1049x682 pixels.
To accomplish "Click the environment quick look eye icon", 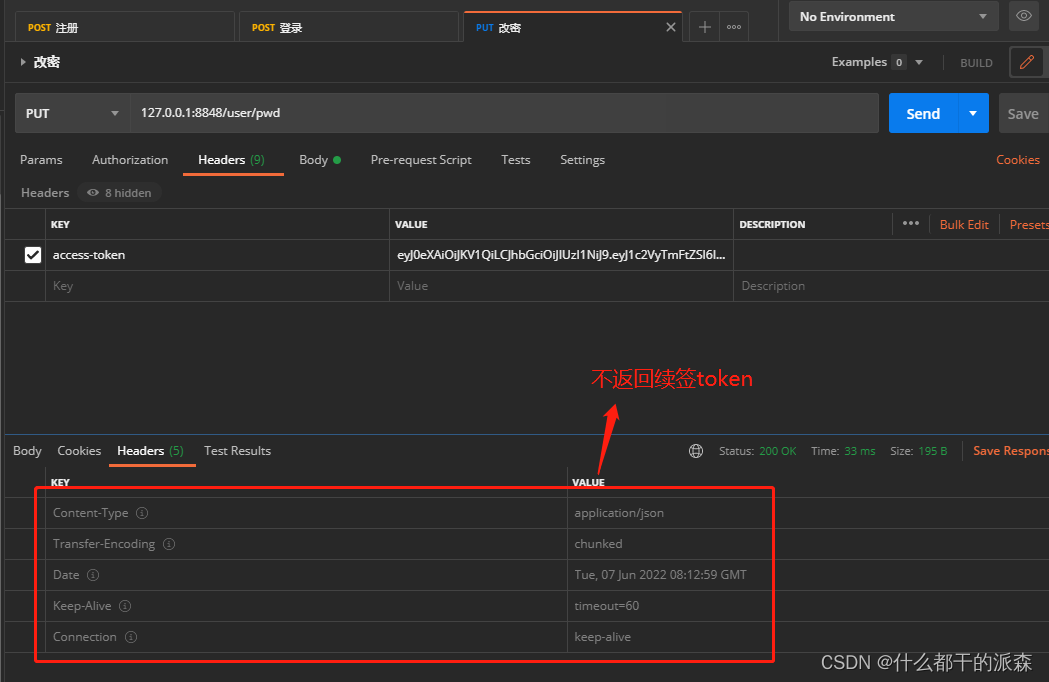I will [1024, 16].
